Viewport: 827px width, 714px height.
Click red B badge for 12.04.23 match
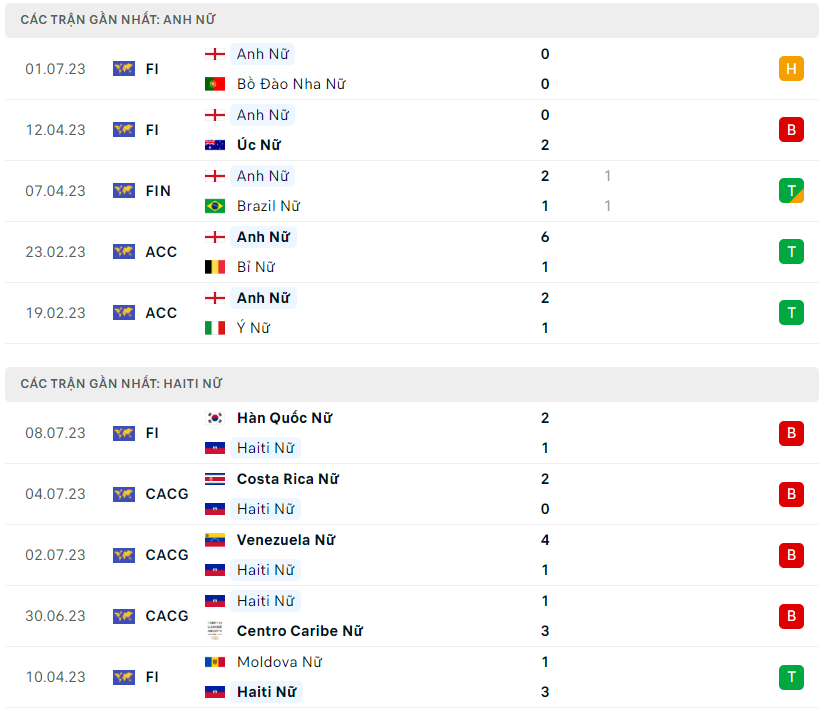[791, 130]
